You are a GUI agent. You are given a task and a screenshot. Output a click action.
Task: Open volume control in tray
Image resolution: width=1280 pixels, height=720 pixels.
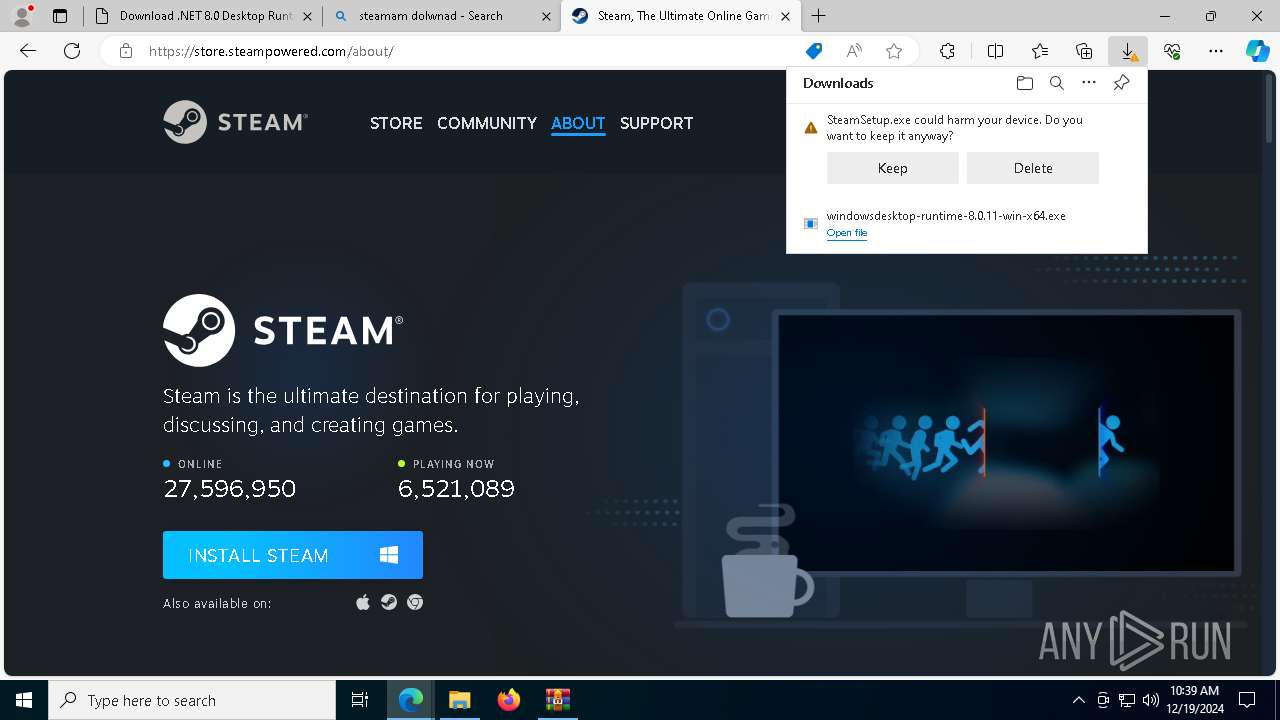(x=1151, y=700)
